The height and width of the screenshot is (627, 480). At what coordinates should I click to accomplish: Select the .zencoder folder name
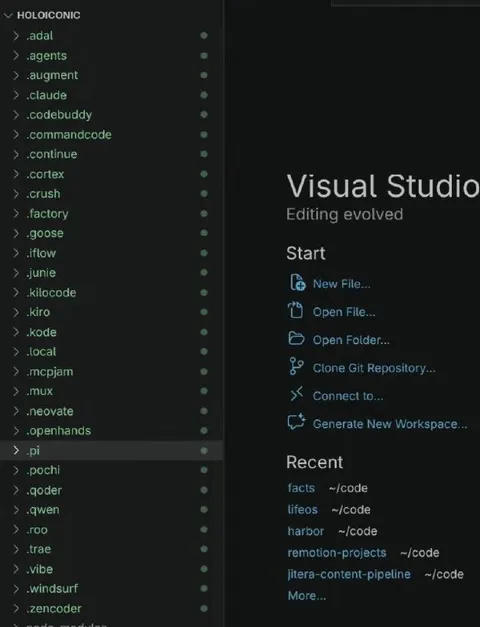[x=54, y=609]
